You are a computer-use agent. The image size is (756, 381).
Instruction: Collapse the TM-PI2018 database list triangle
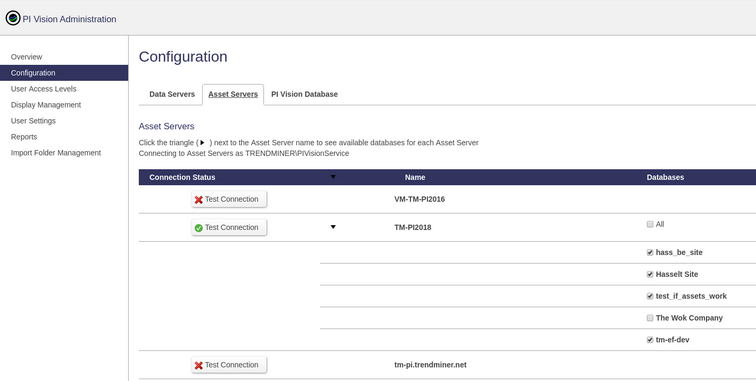point(333,227)
